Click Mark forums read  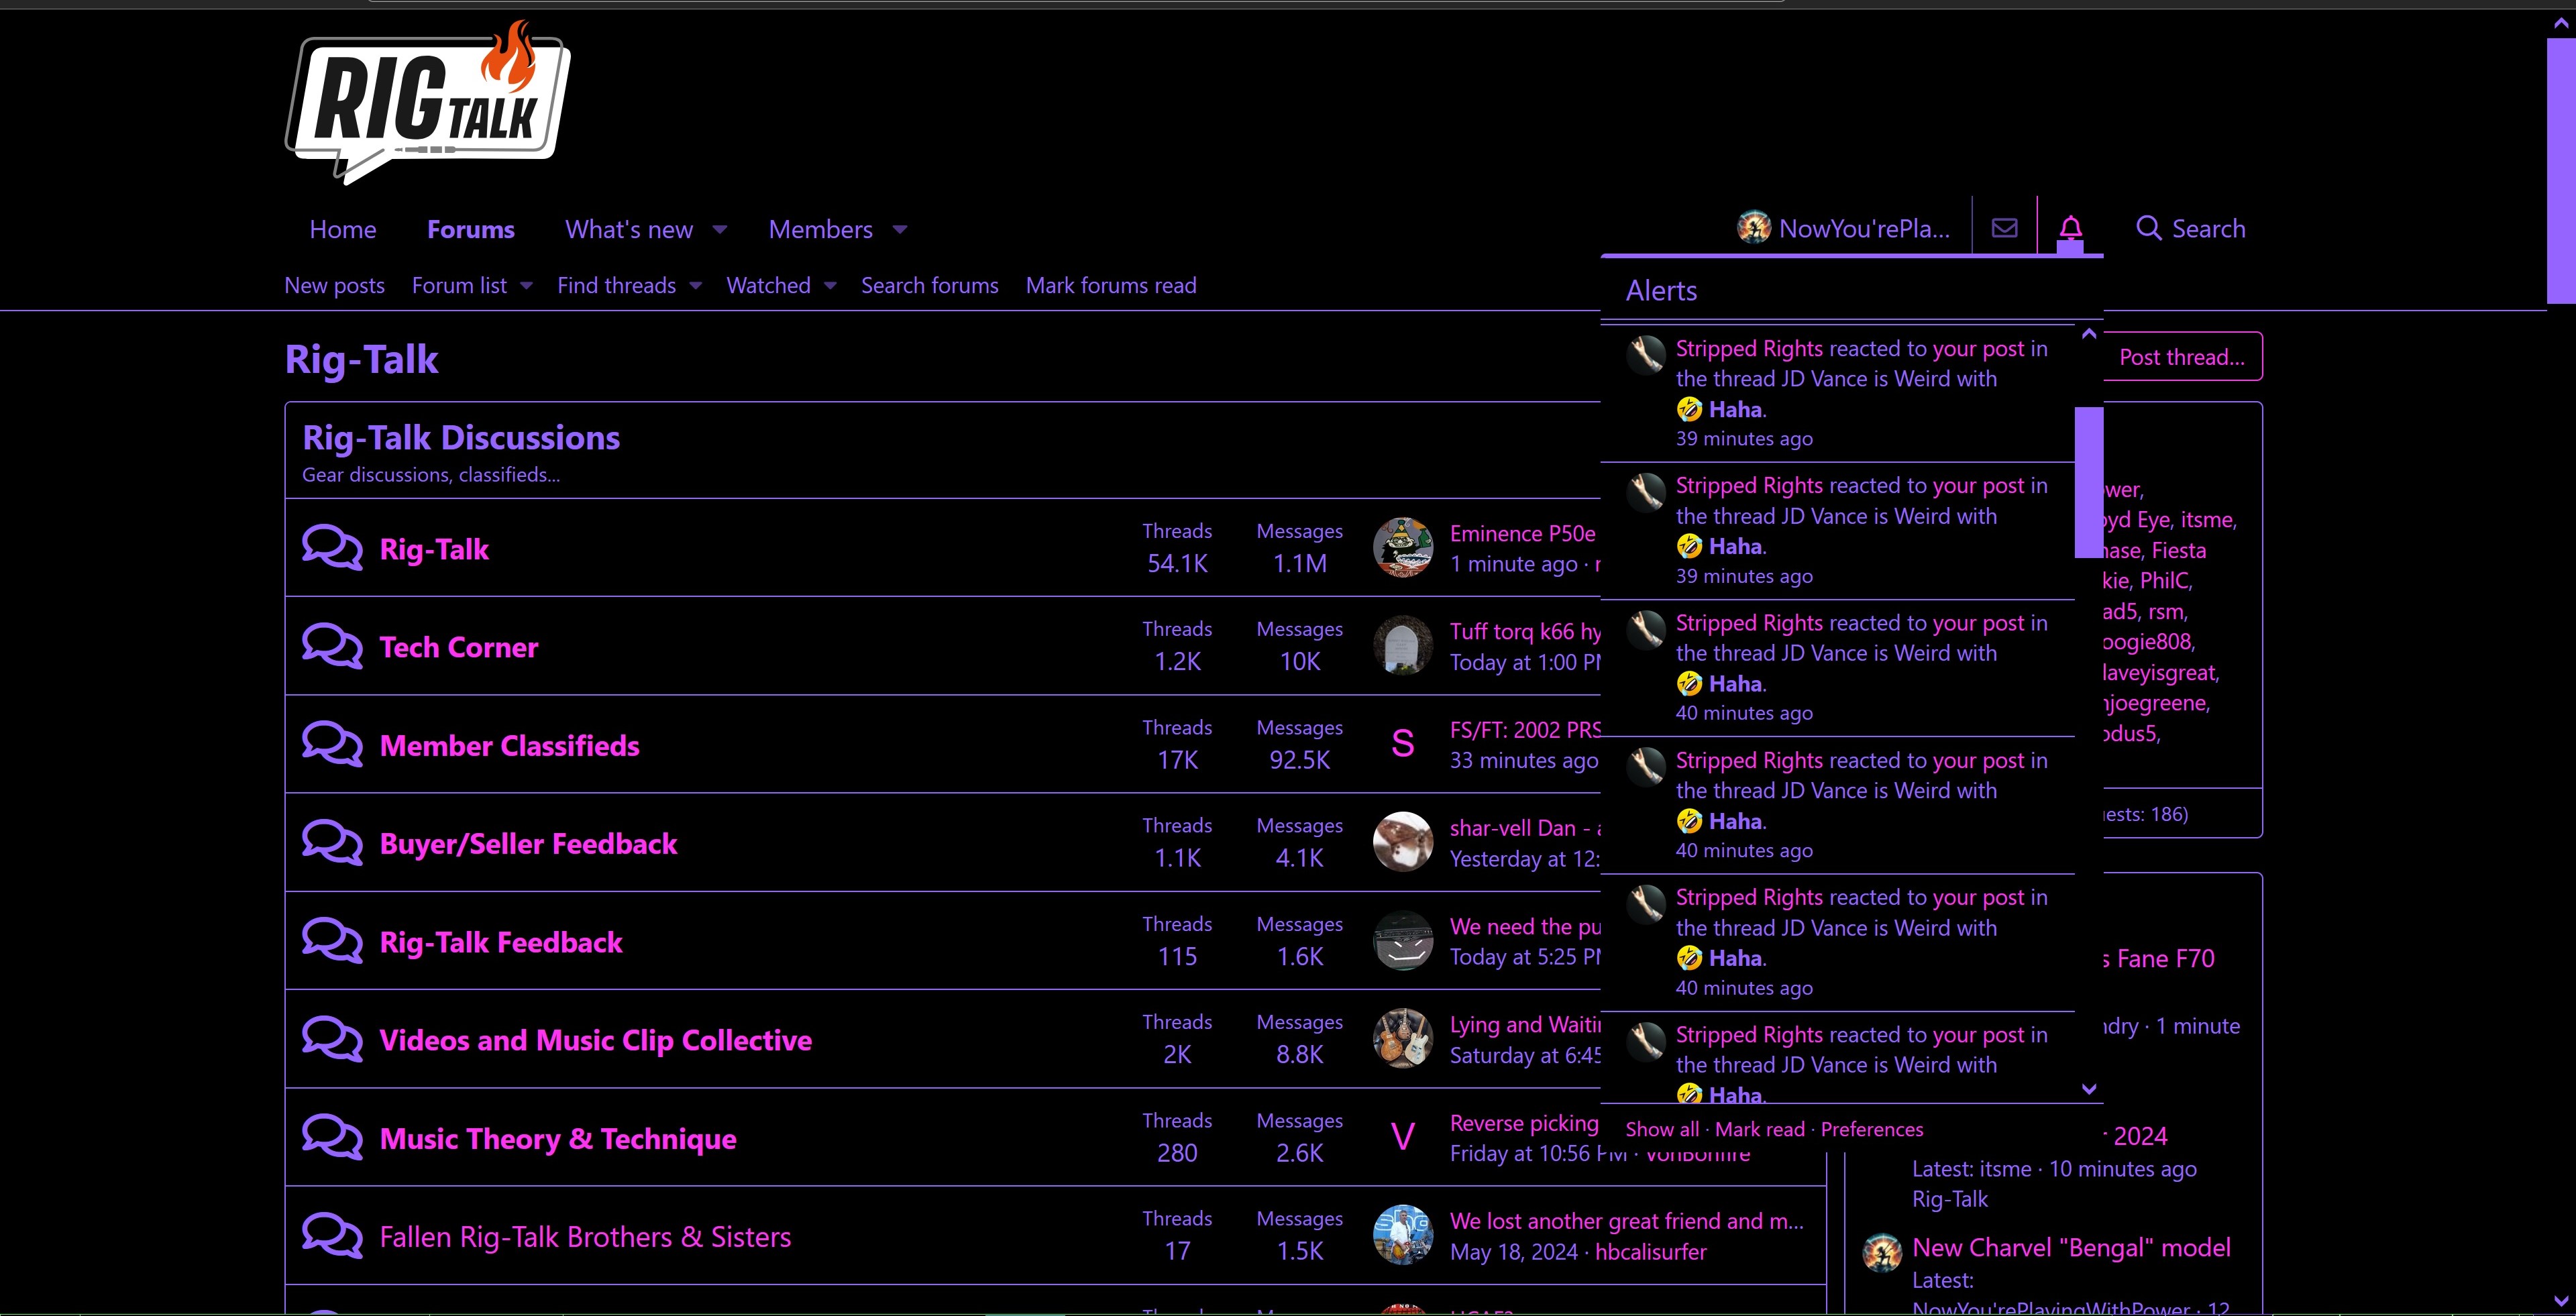(x=1111, y=286)
